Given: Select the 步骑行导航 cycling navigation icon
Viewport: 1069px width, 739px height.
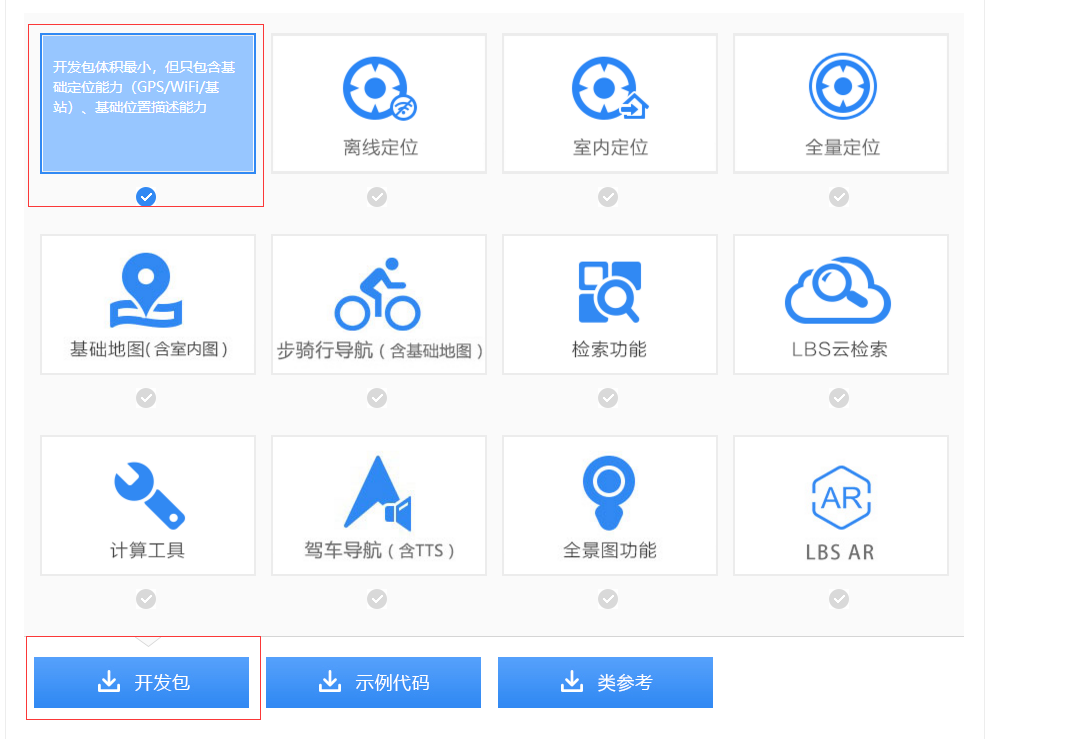Looking at the screenshot, I should pos(377,290).
